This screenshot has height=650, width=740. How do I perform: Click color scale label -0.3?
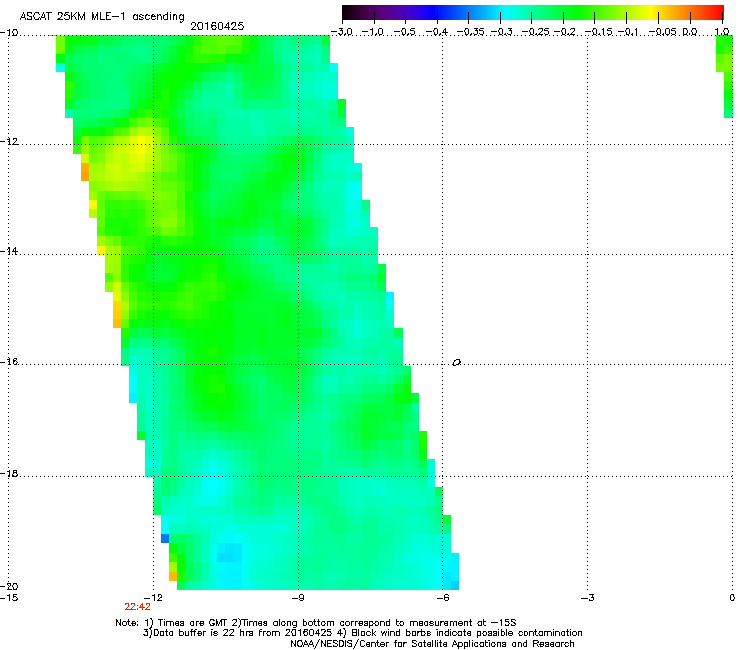pyautogui.click(x=501, y=32)
